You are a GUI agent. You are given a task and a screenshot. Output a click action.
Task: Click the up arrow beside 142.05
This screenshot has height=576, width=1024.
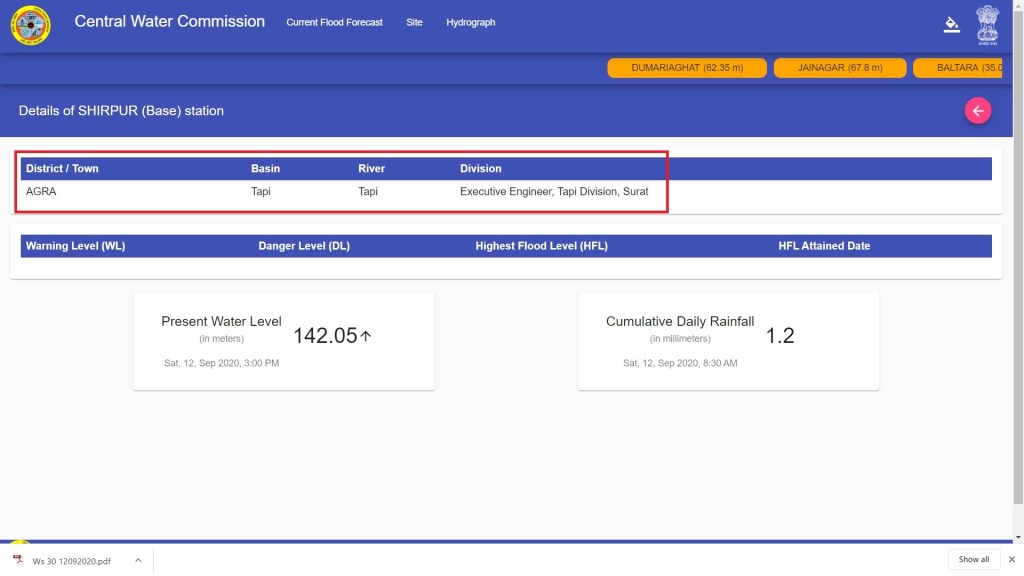tap(366, 336)
